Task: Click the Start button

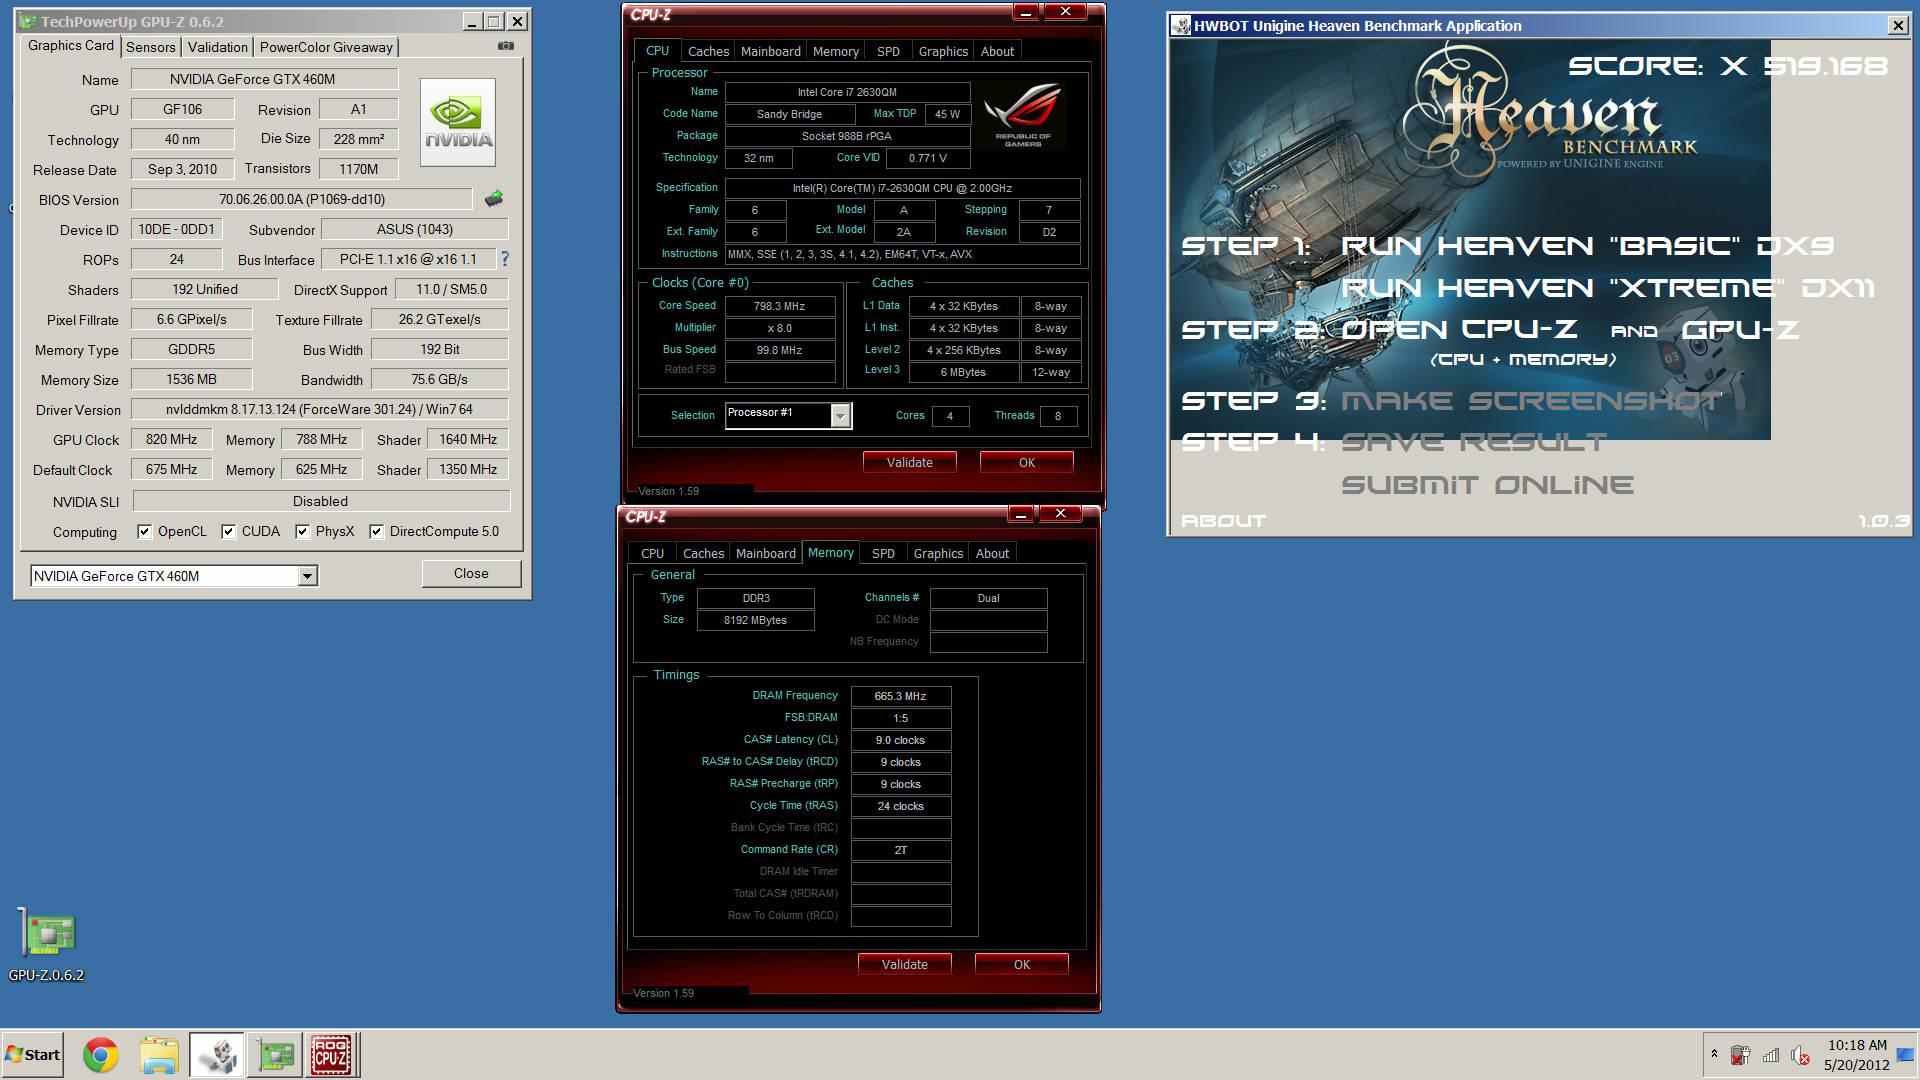Action: click(x=33, y=1055)
